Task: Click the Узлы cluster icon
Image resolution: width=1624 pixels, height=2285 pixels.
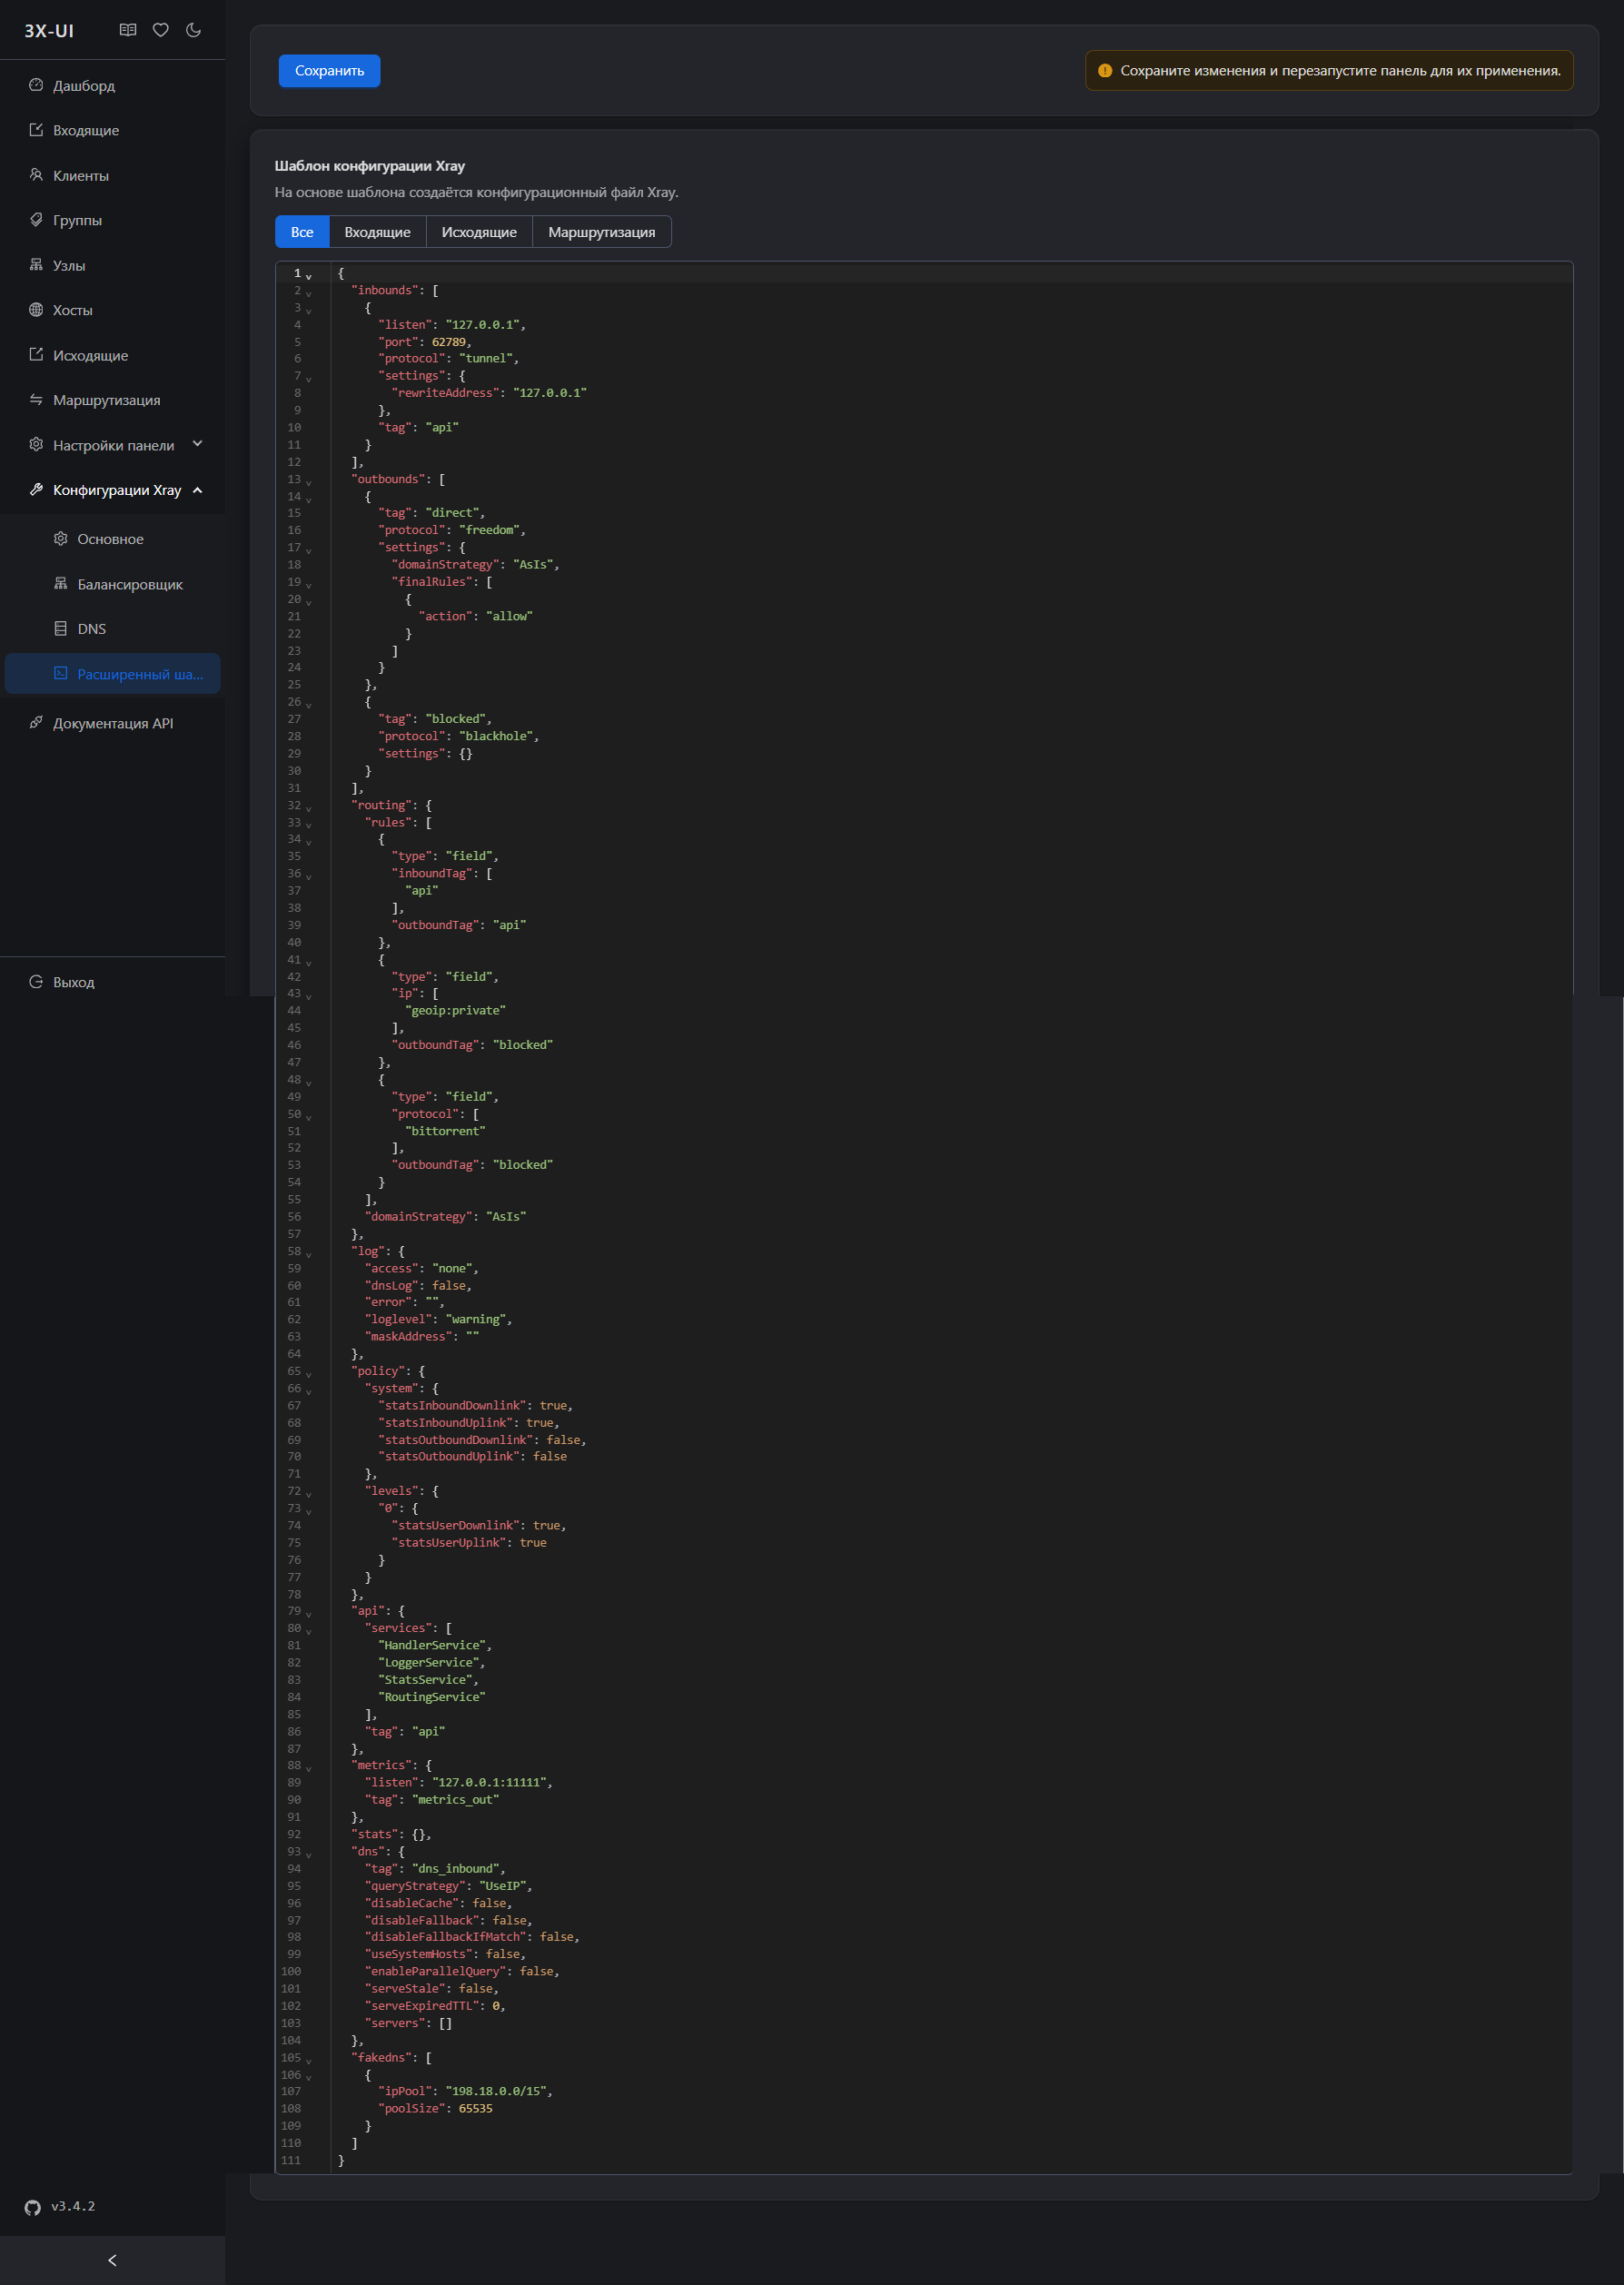Action: click(36, 265)
